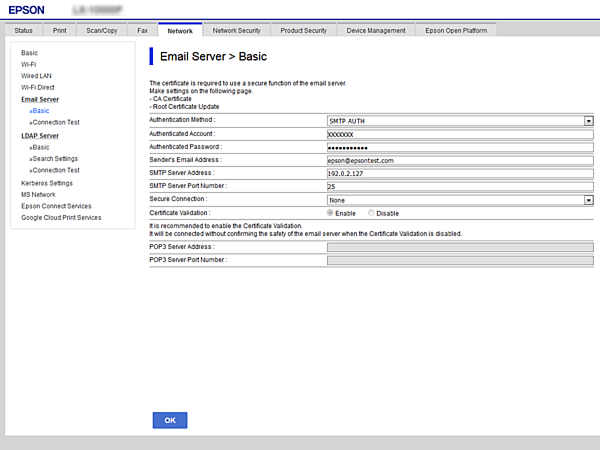Expand the Secure Connection dropdown
Viewport: 600px width, 450px height.
pos(459,200)
